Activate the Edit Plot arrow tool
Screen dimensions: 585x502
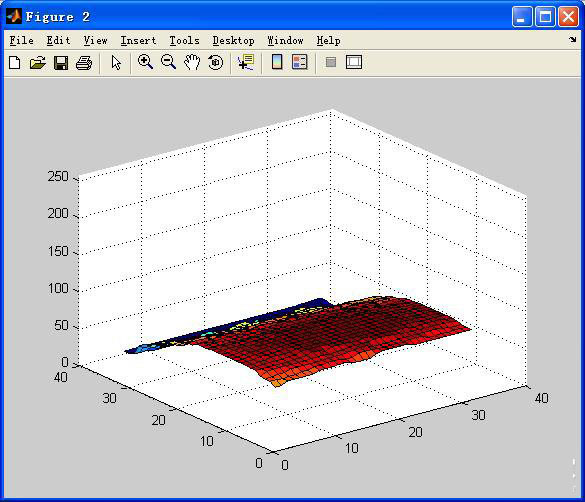pyautogui.click(x=116, y=62)
